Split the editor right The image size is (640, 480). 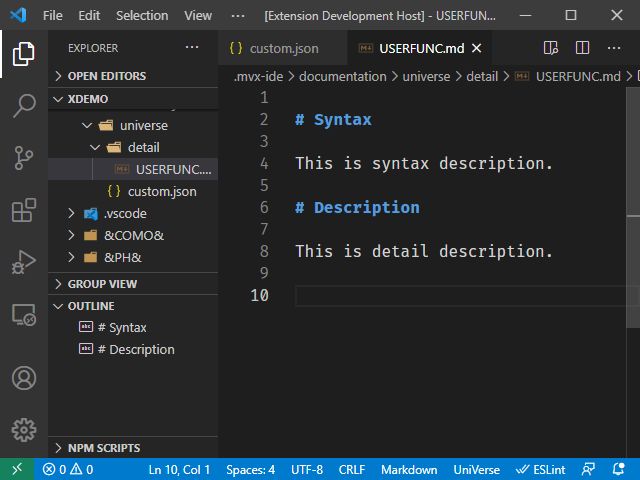click(582, 48)
